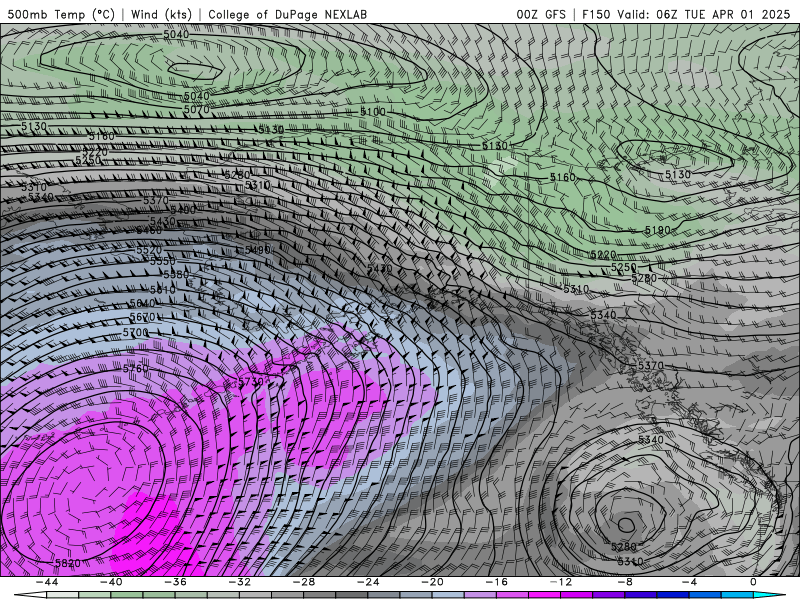
Task: Click the 5460 contour label
Action: (149, 231)
